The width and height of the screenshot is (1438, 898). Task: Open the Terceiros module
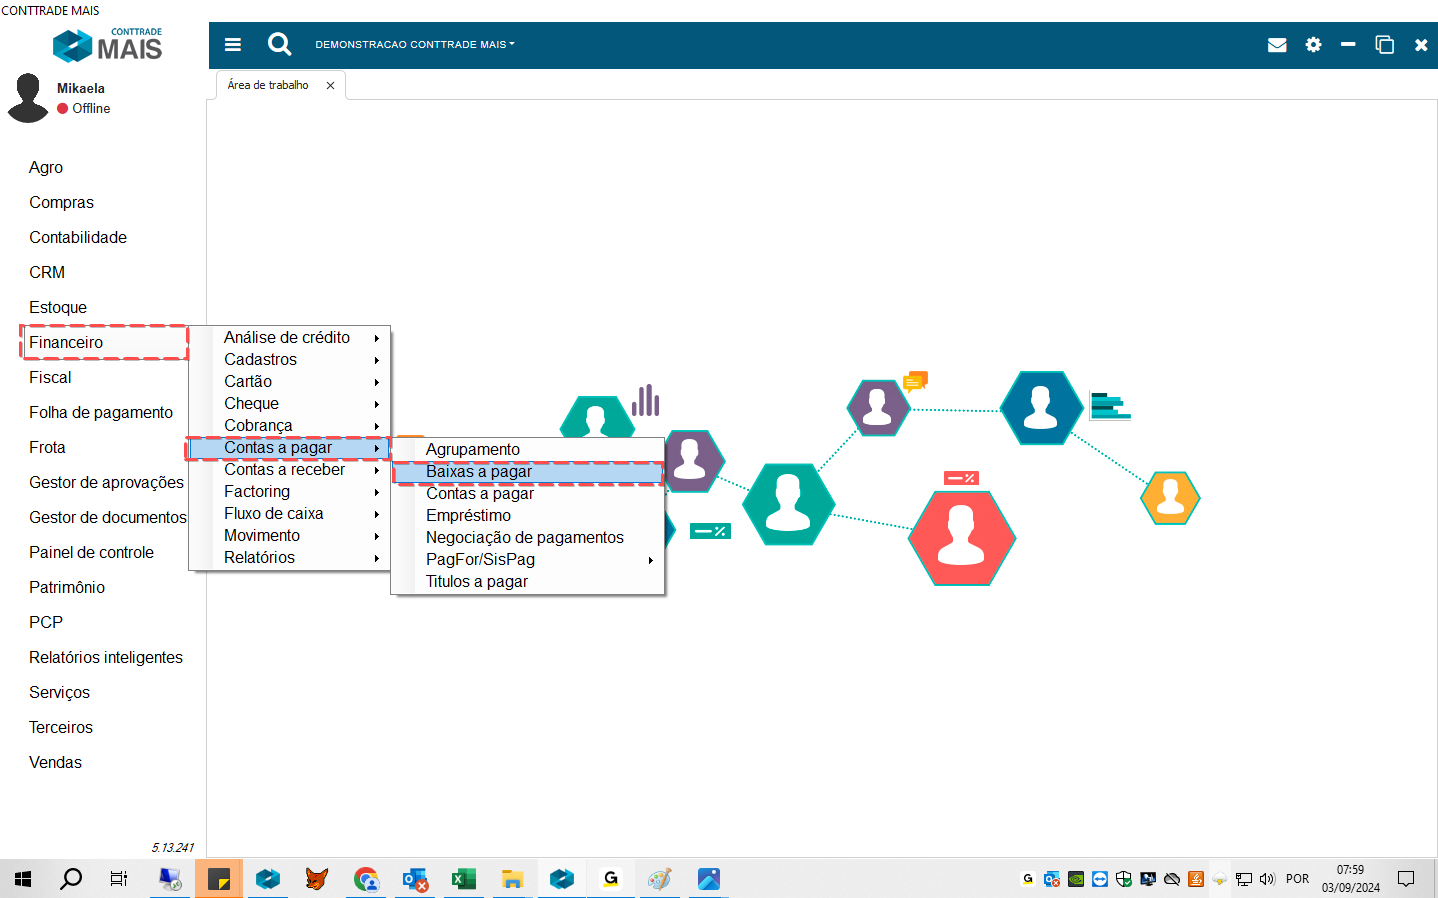61,728
